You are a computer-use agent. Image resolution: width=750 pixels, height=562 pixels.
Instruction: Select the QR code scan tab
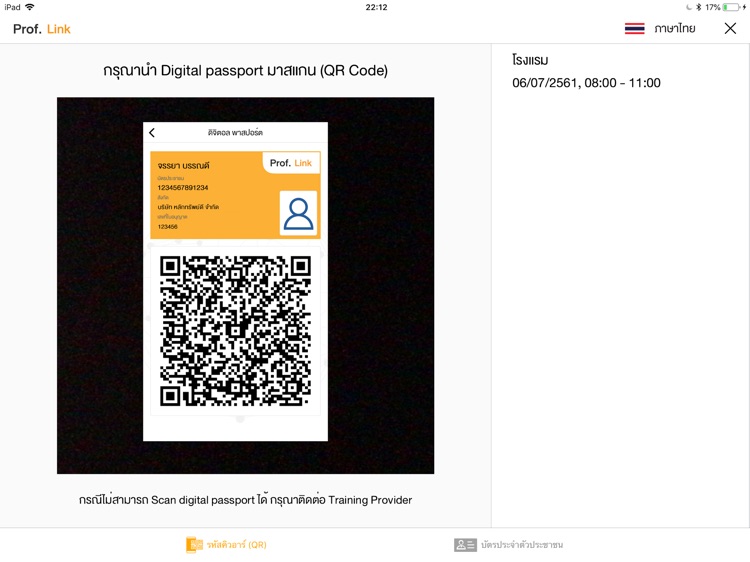pyautogui.click(x=226, y=544)
